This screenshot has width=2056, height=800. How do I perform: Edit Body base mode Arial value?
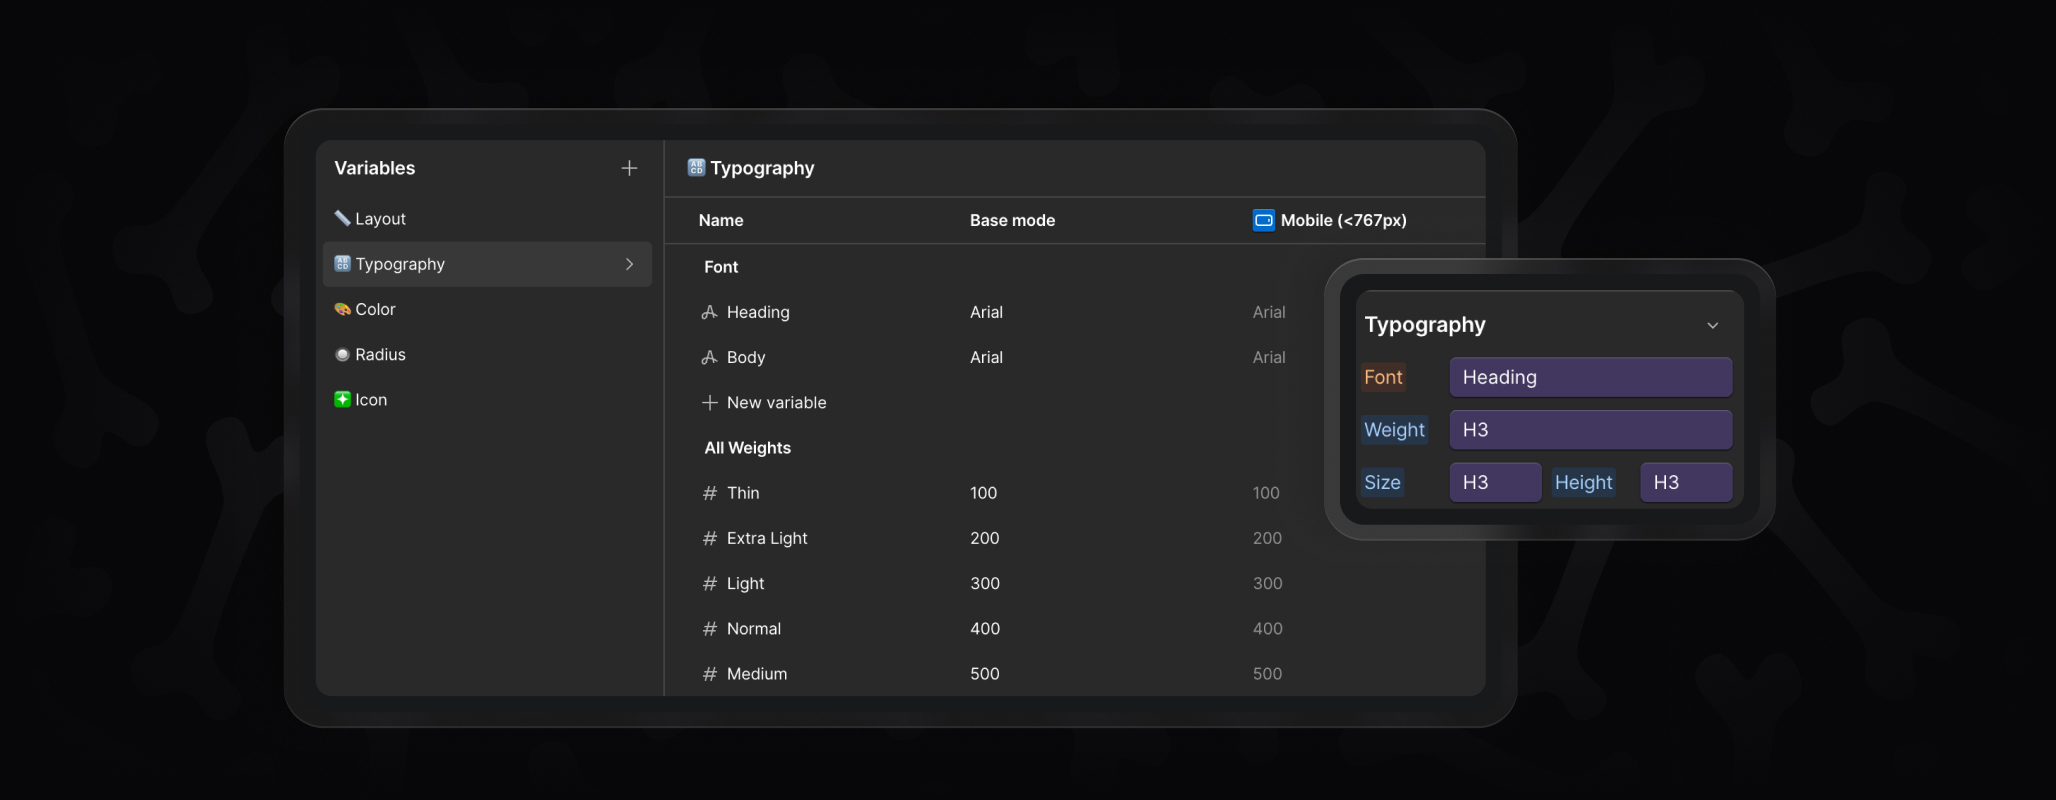click(986, 357)
